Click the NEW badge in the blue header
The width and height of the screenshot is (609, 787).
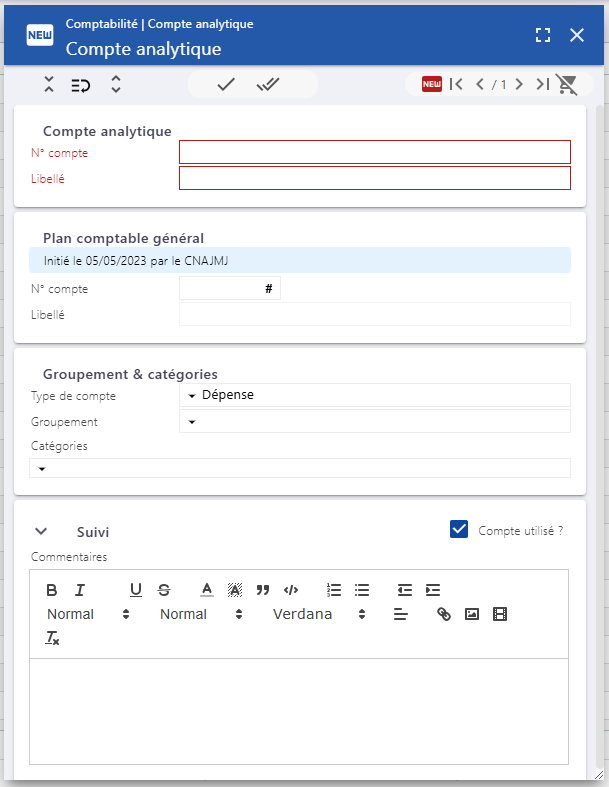[x=40, y=35]
